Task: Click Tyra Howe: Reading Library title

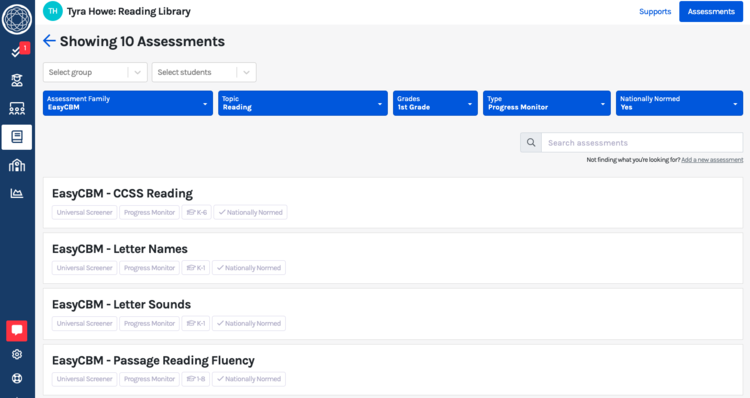Action: pyautogui.click(x=129, y=11)
